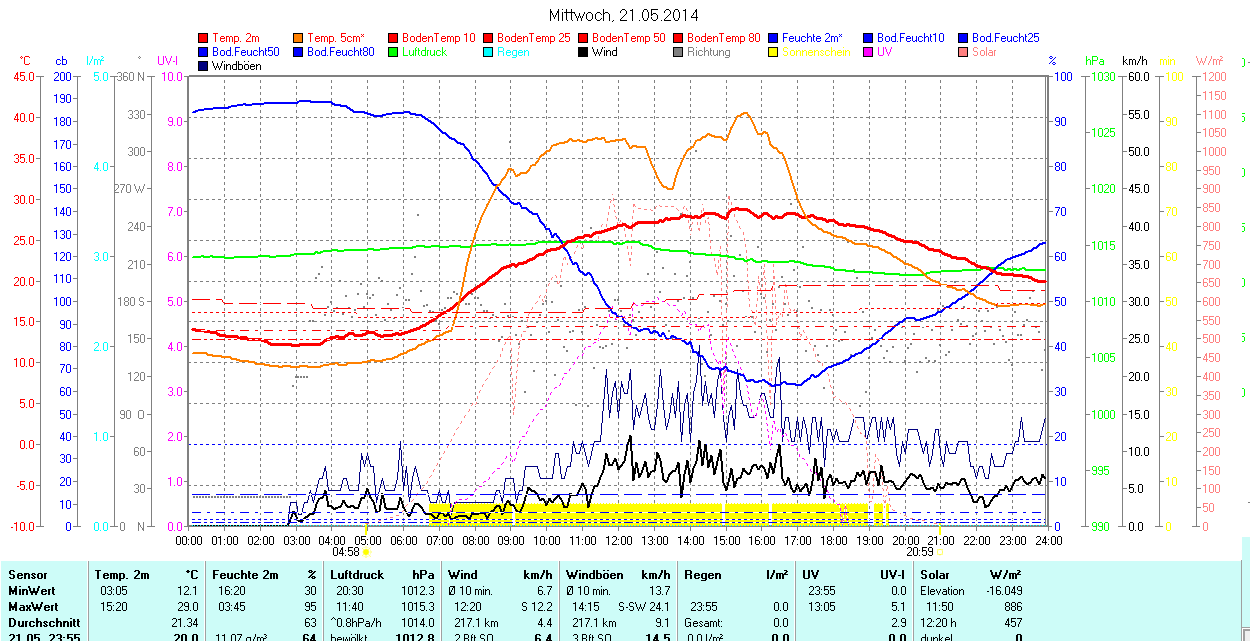1250x641 pixels.
Task: Click the gray Richtung legend swatch
Action: [679, 52]
